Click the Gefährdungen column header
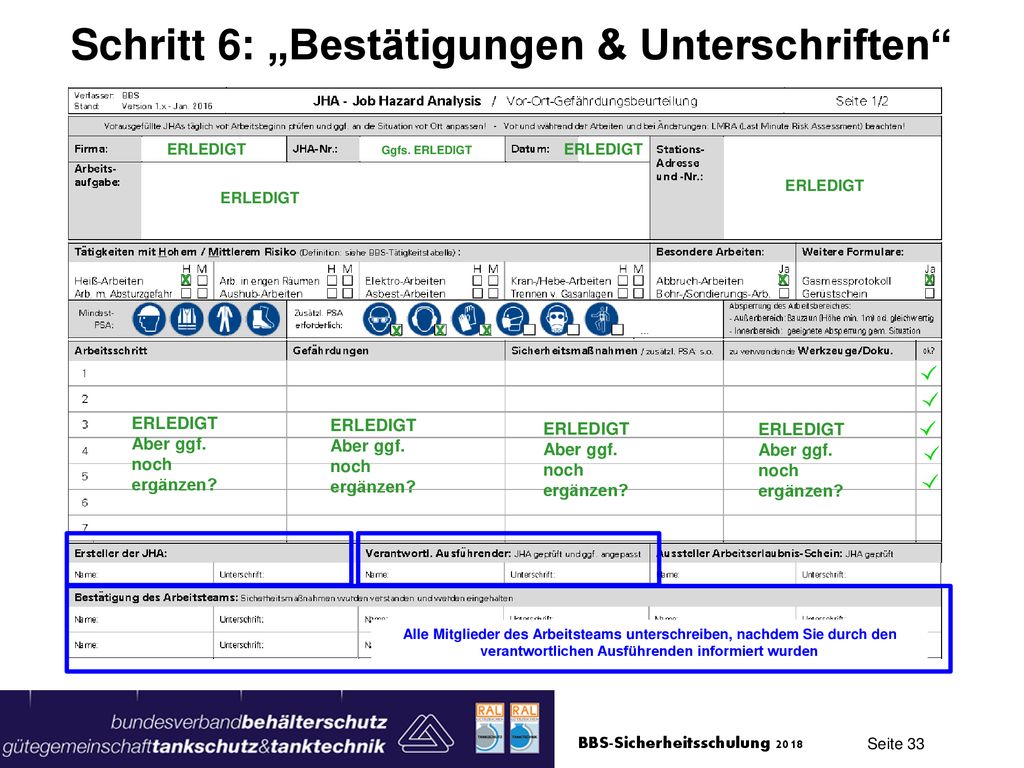 (x=396, y=351)
